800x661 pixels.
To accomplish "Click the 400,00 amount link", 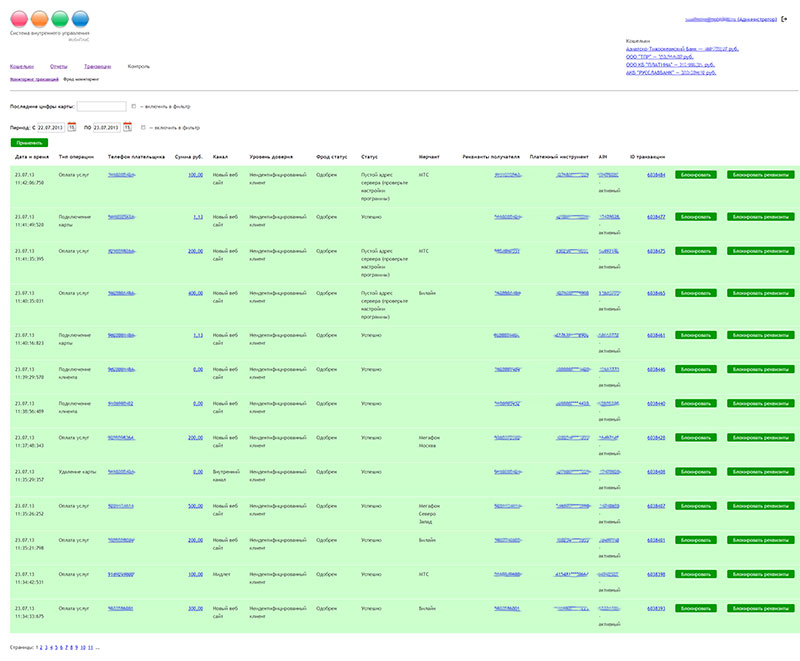I will coord(194,294).
